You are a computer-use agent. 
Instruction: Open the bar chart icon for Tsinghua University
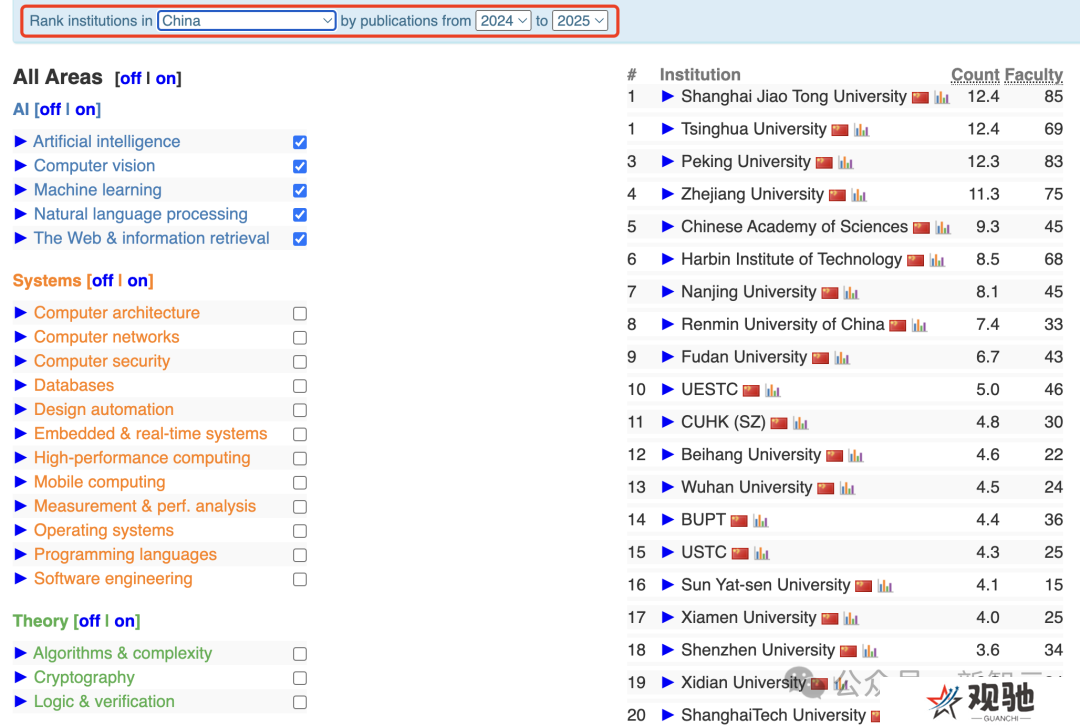pyautogui.click(x=861, y=130)
